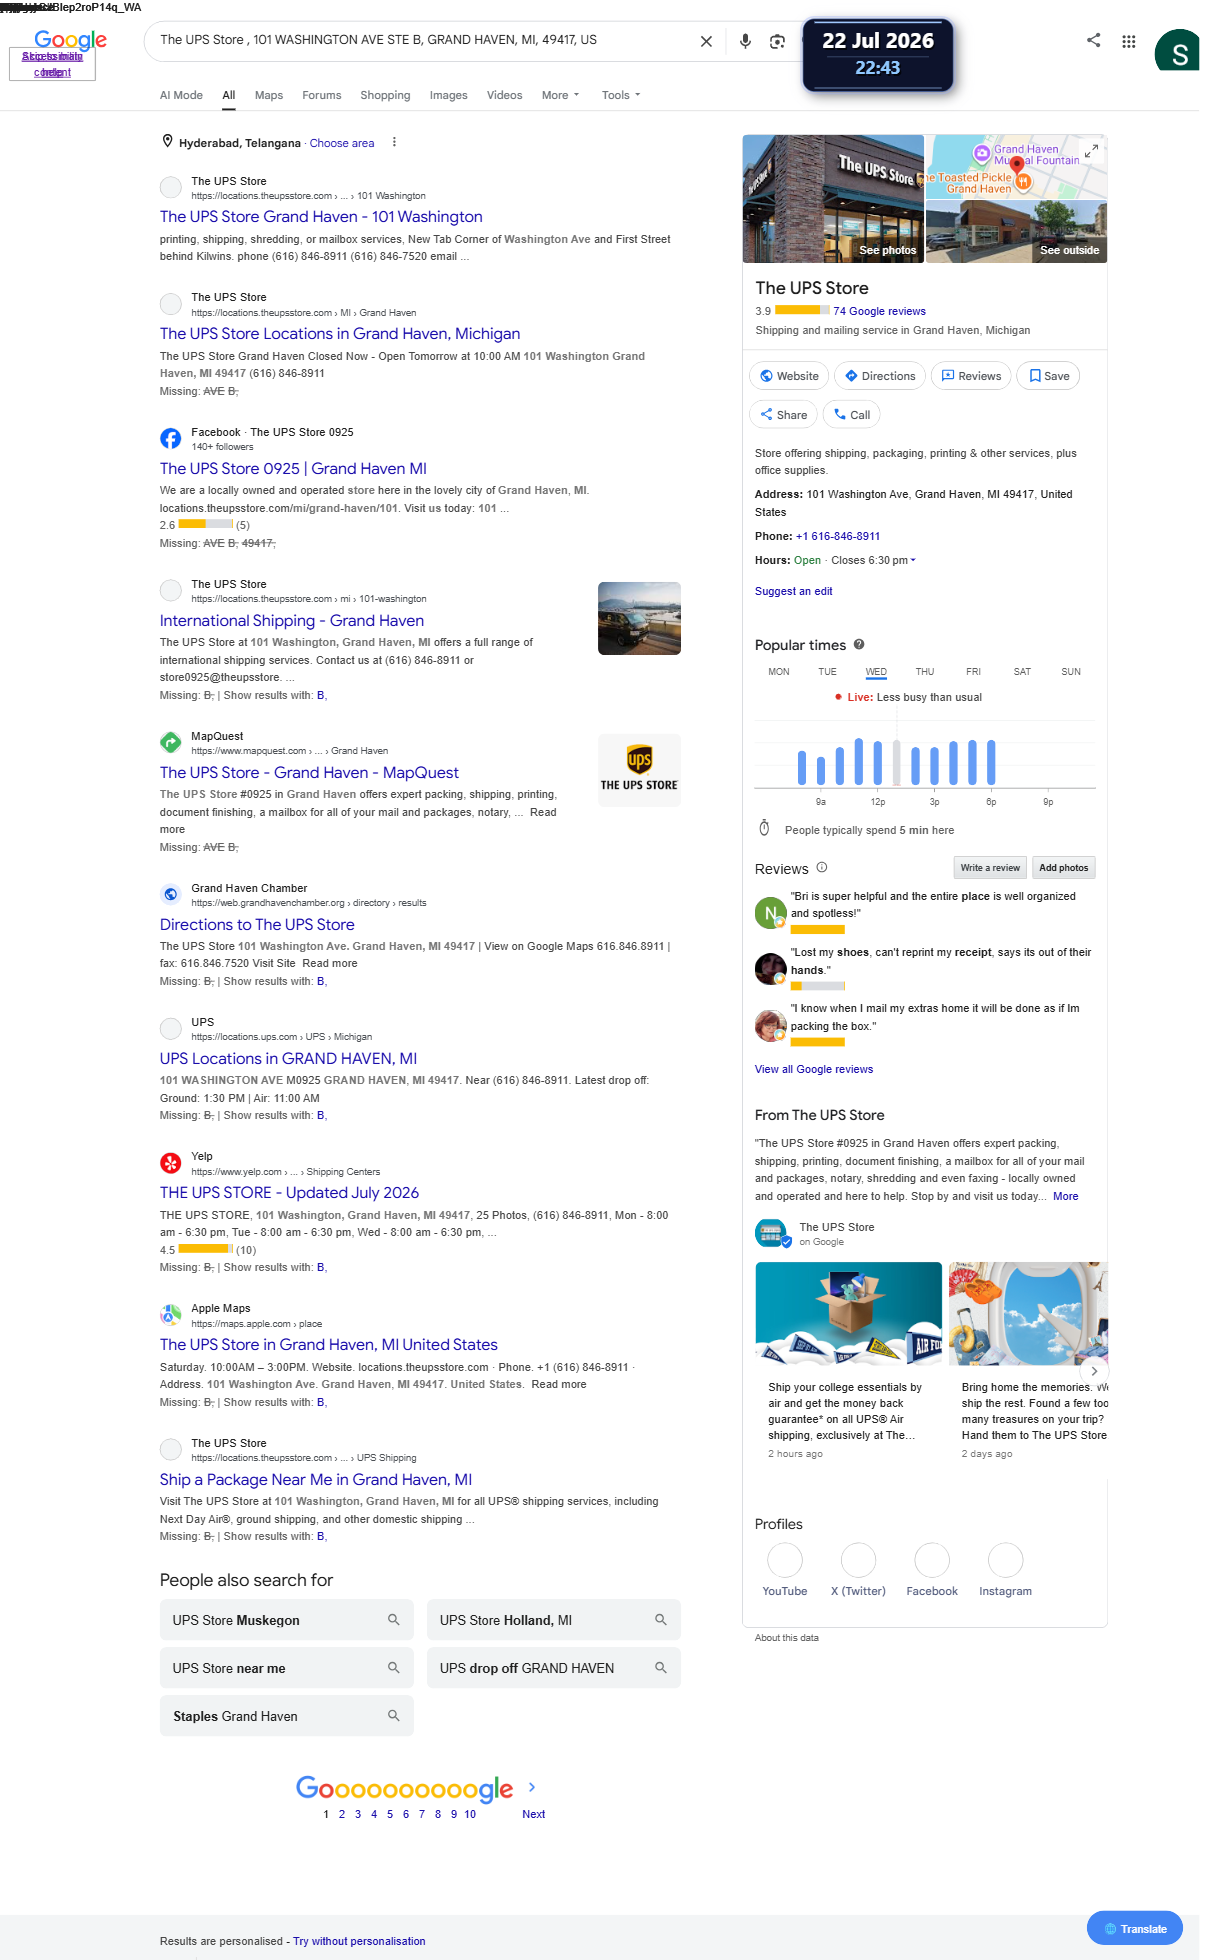Expand the More search filters dropdown
The height and width of the screenshot is (1960, 1215).
coord(560,95)
